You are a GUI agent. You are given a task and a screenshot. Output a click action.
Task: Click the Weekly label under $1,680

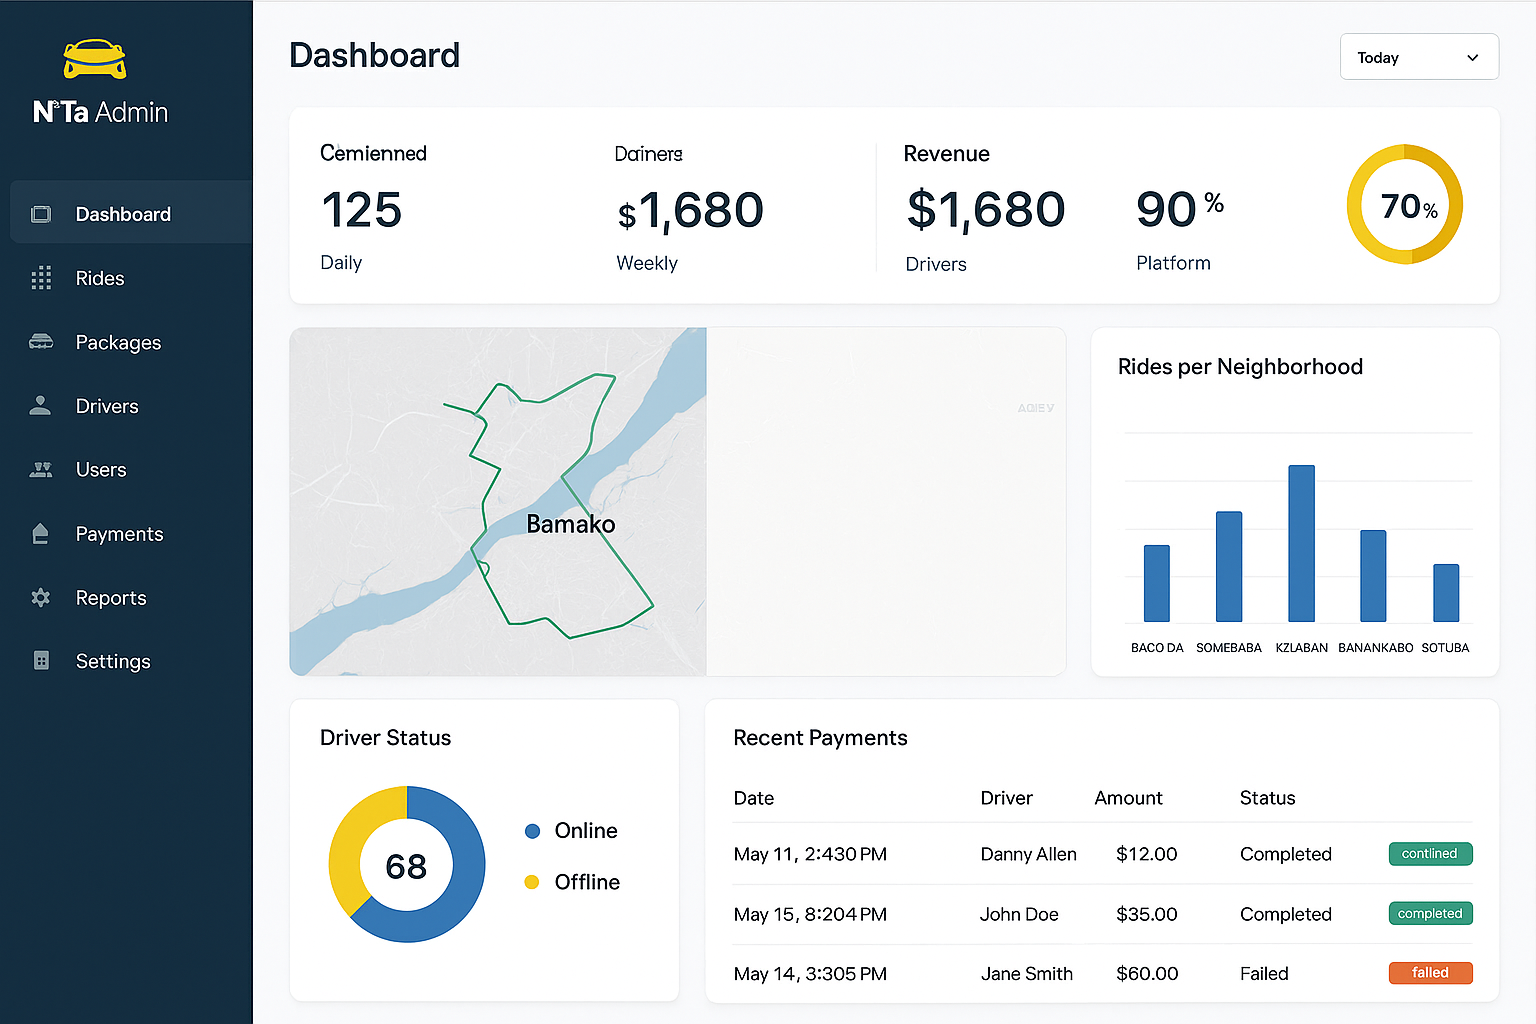(647, 263)
